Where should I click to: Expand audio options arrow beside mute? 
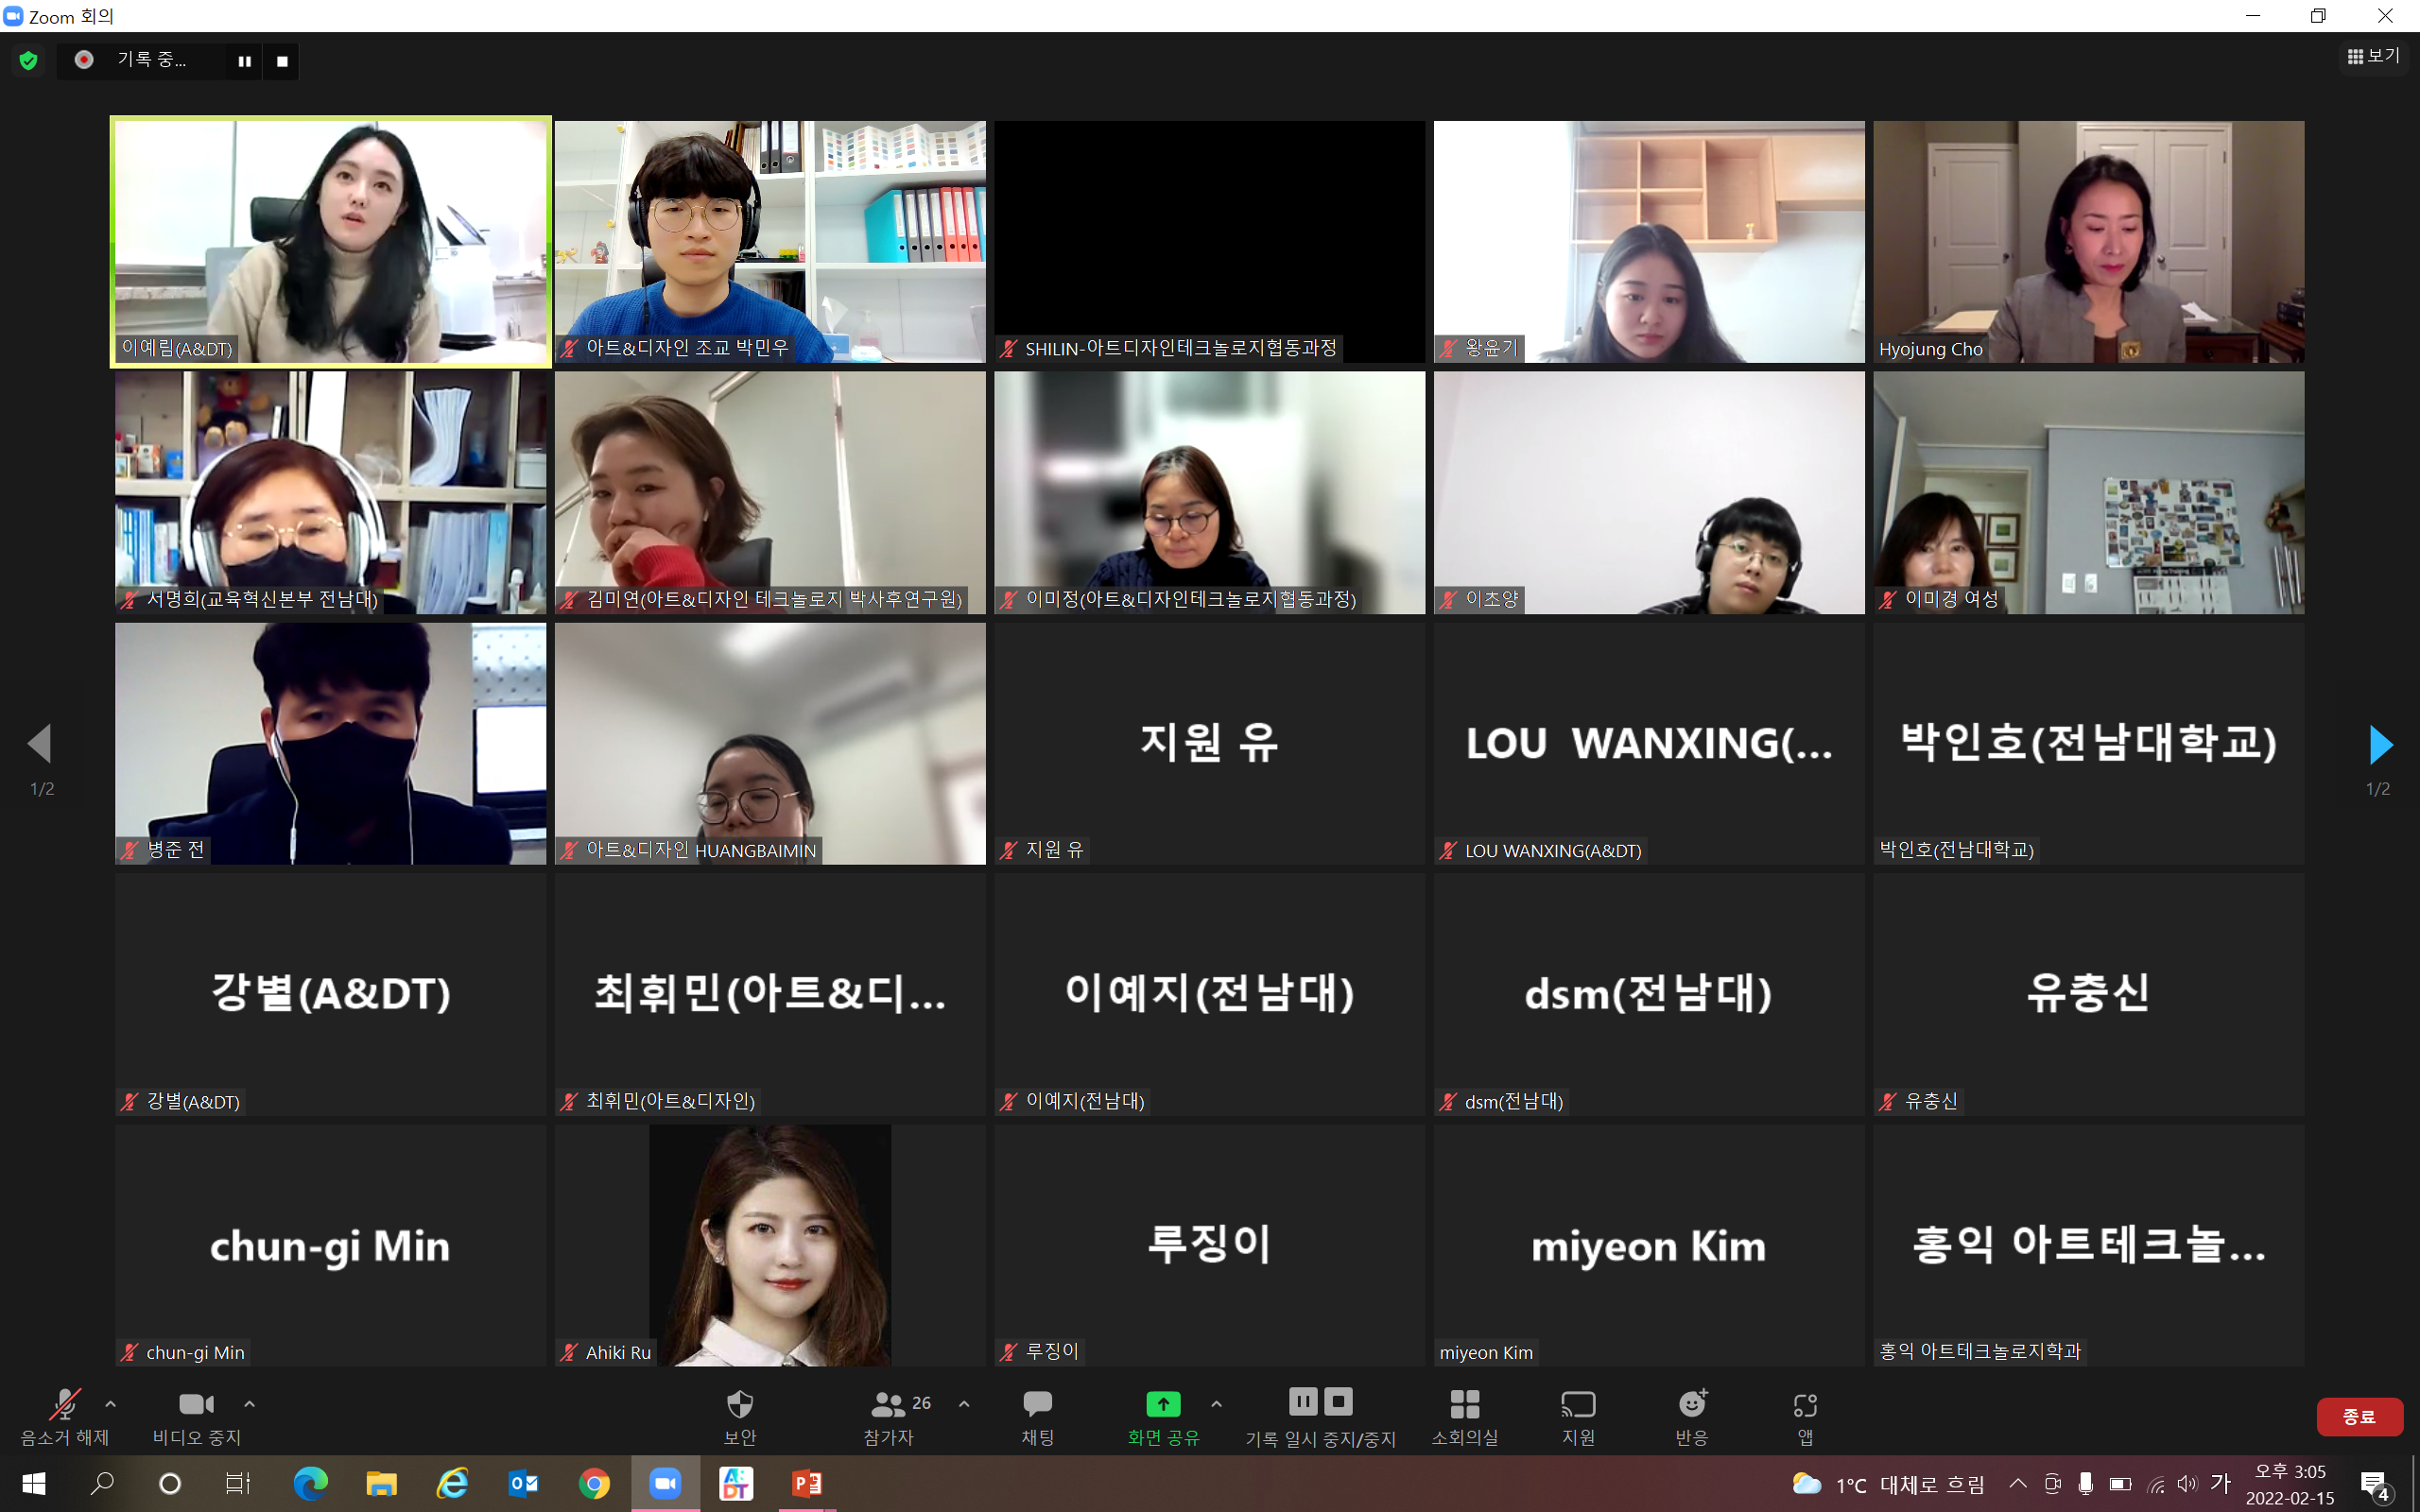coord(111,1404)
